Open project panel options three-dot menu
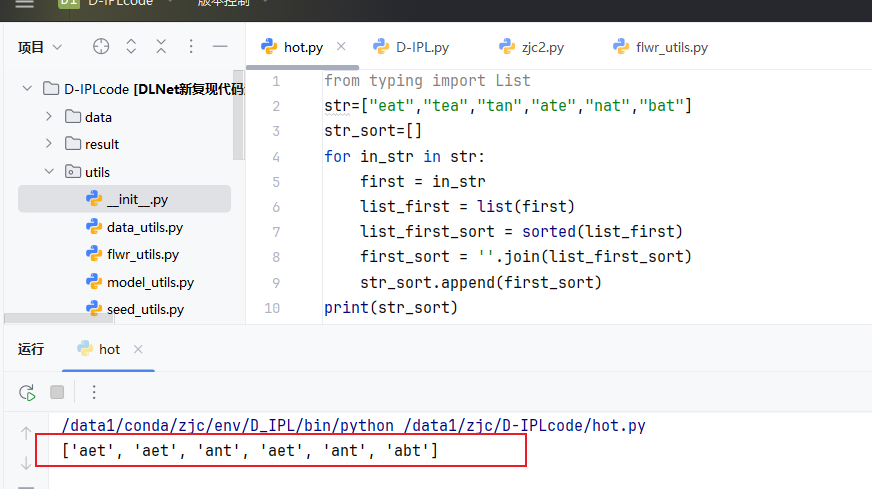This screenshot has width=872, height=489. pyautogui.click(x=191, y=47)
